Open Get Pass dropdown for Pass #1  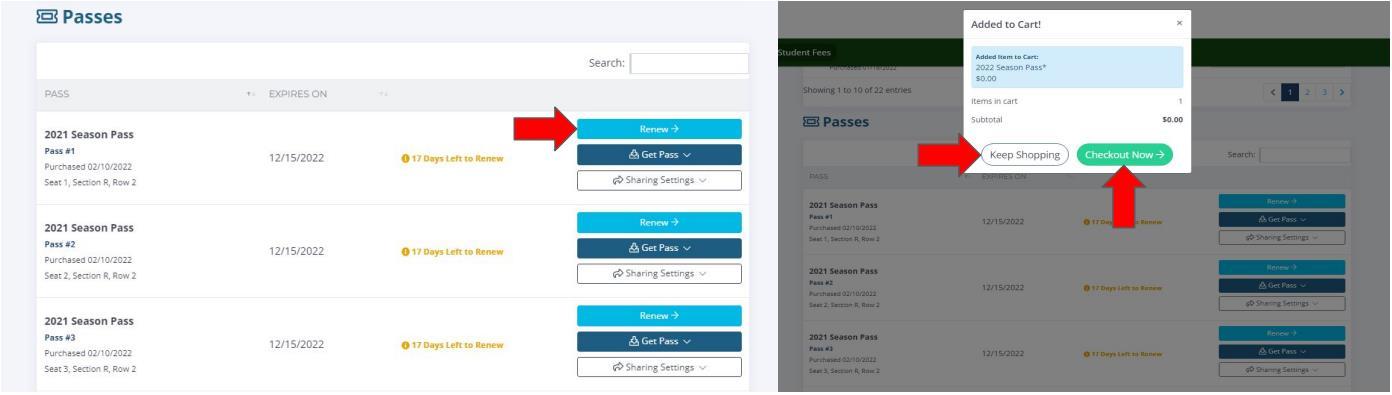[659, 155]
